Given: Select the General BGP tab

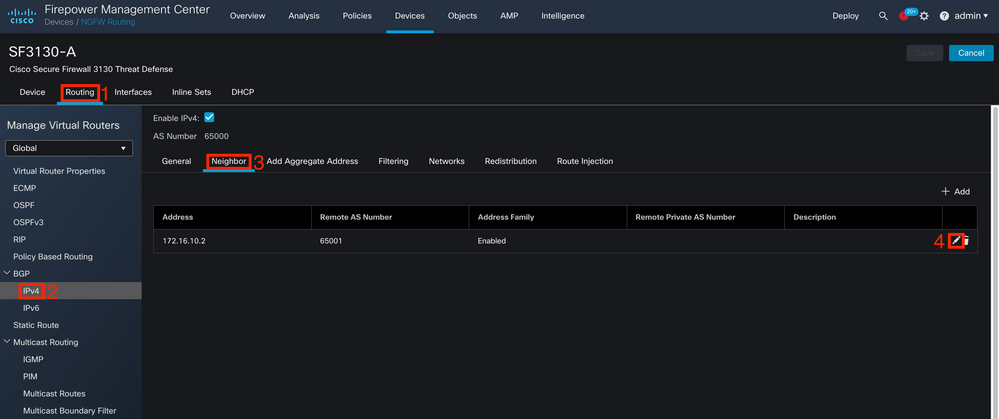Looking at the screenshot, I should click(176, 161).
